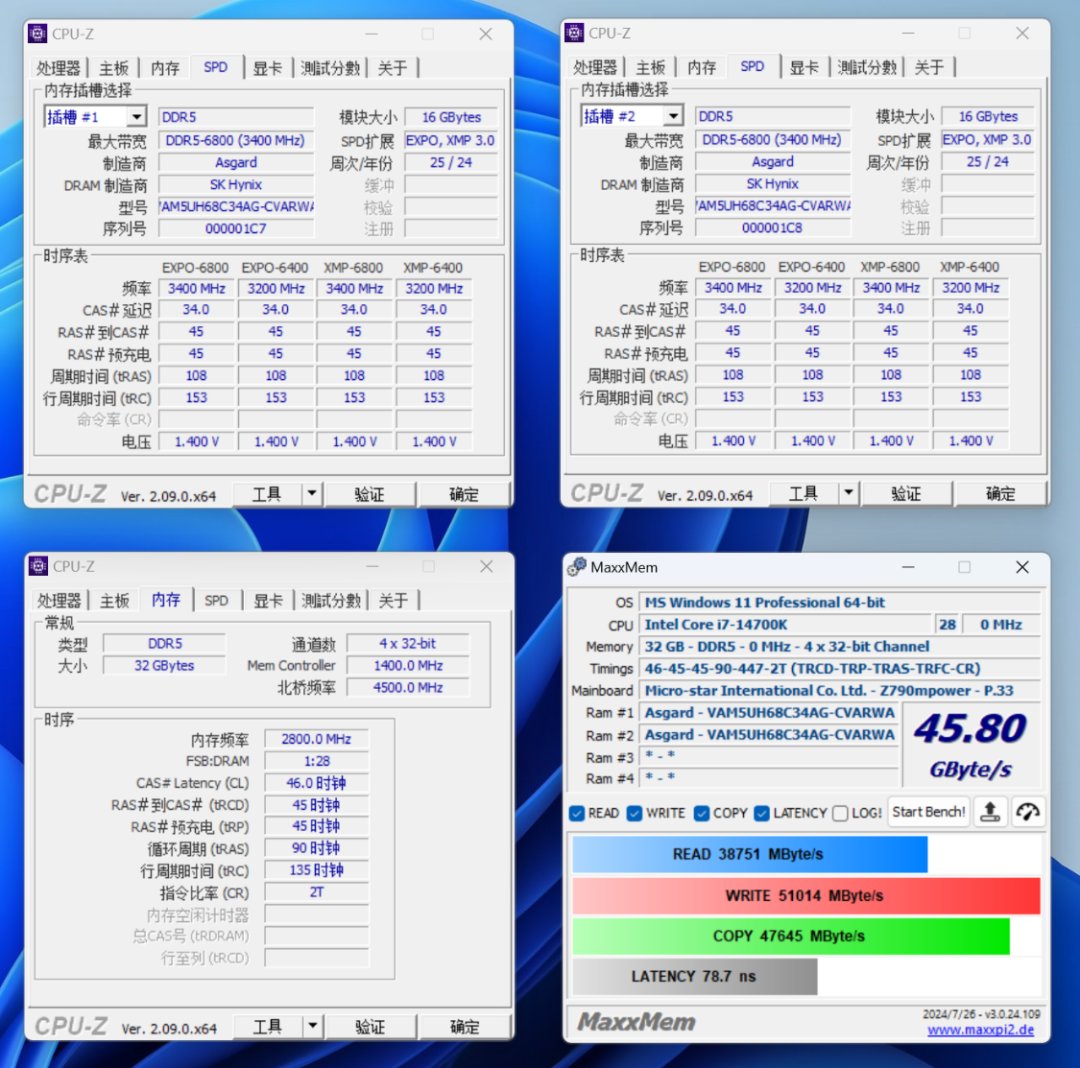Open 处理器 tab in memory window
This screenshot has width=1080, height=1068.
tap(59, 600)
